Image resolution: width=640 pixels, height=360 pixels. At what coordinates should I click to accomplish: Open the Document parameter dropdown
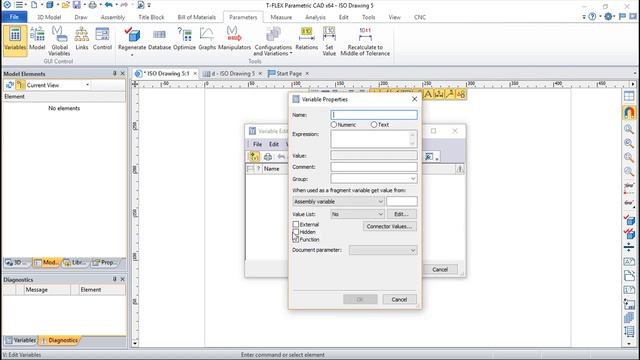point(383,250)
